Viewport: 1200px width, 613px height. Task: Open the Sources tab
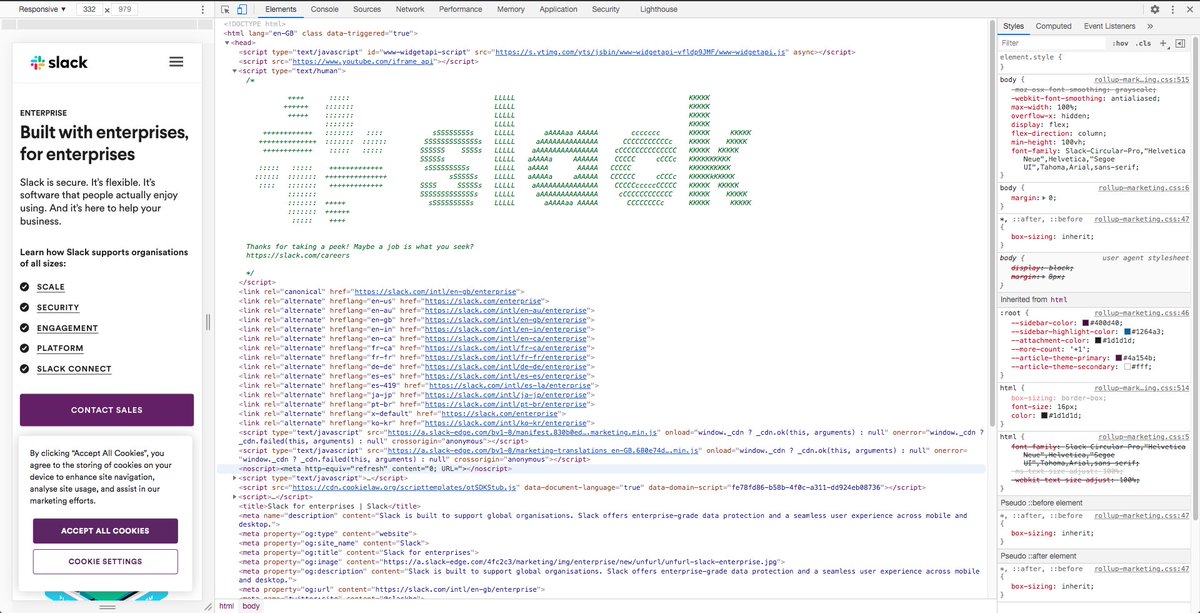(x=367, y=9)
